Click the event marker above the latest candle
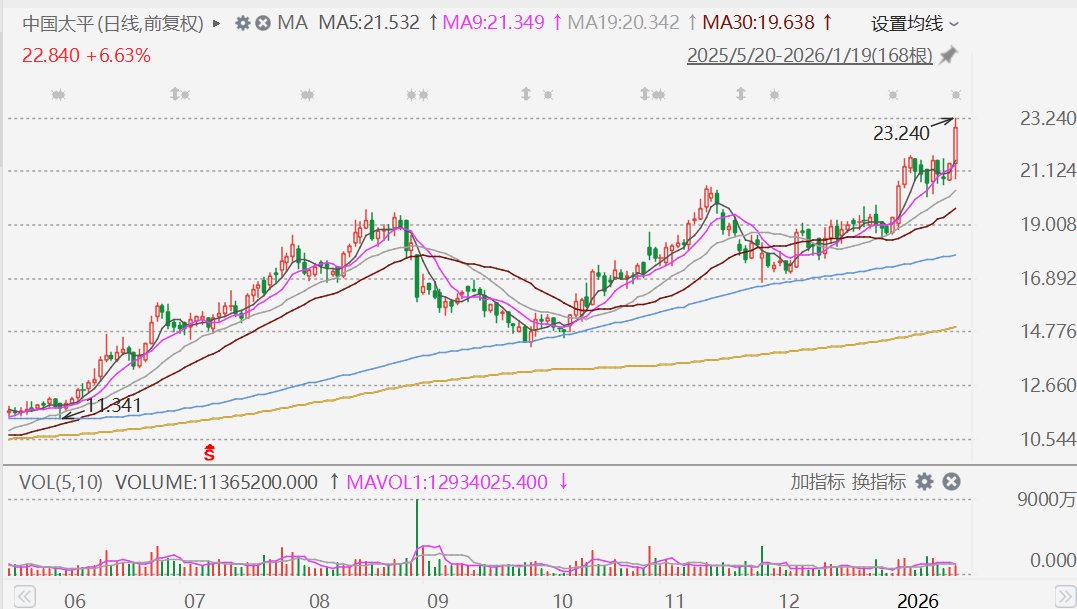The height and width of the screenshot is (609, 1077). tap(956, 94)
